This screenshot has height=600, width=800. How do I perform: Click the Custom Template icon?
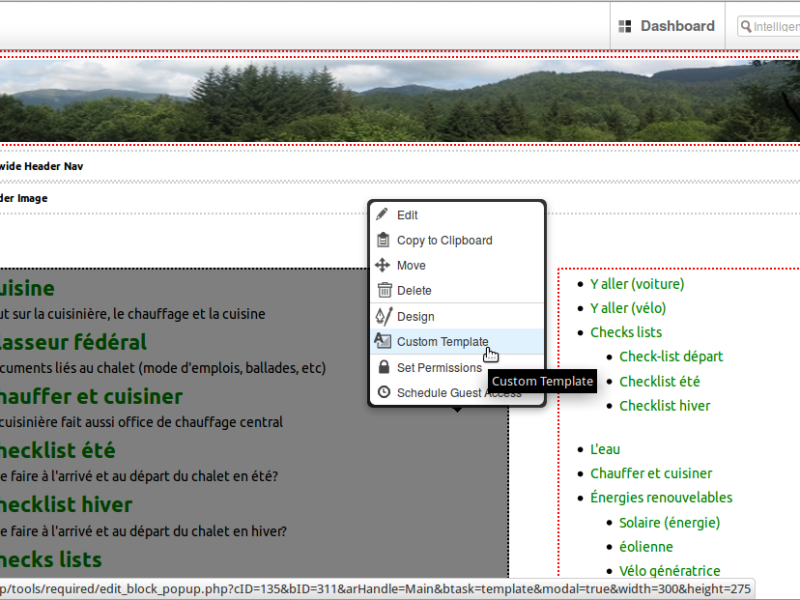coord(383,341)
